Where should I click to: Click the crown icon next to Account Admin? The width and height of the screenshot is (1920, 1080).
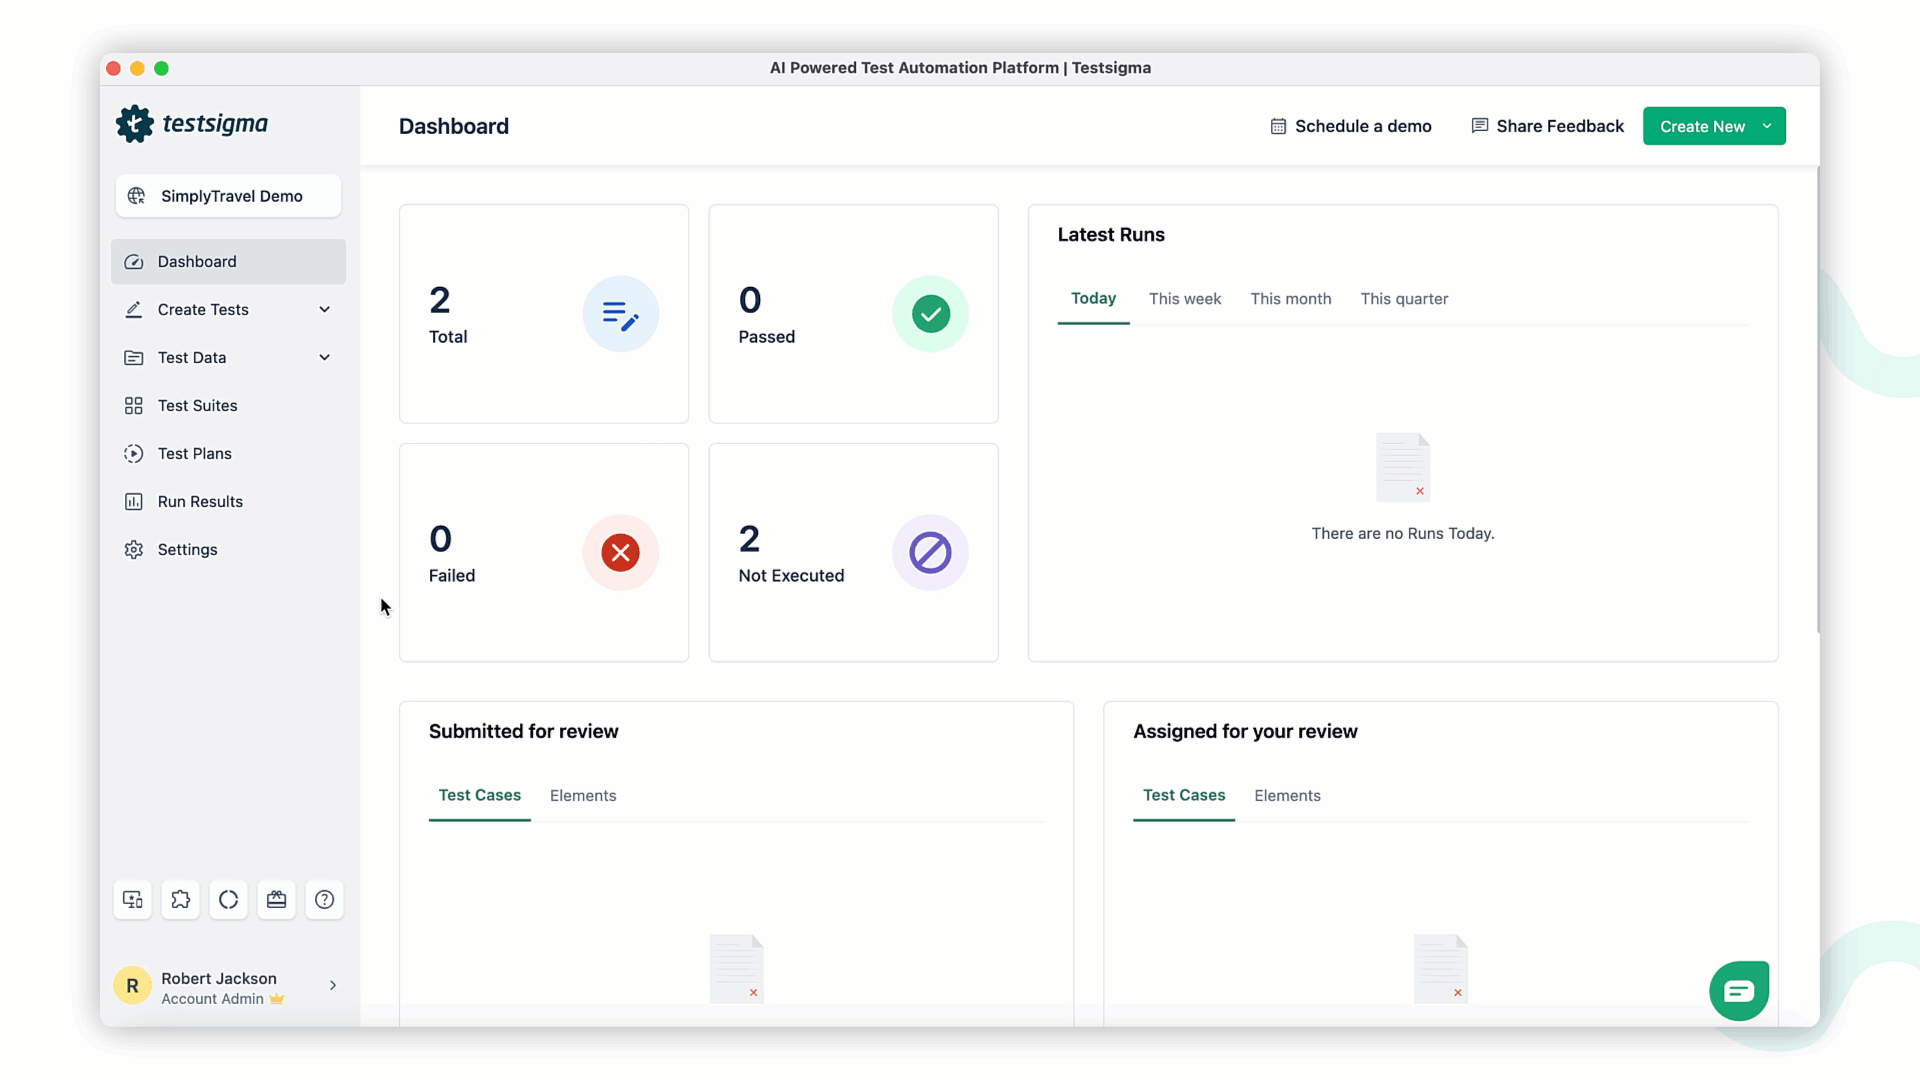pyautogui.click(x=277, y=999)
